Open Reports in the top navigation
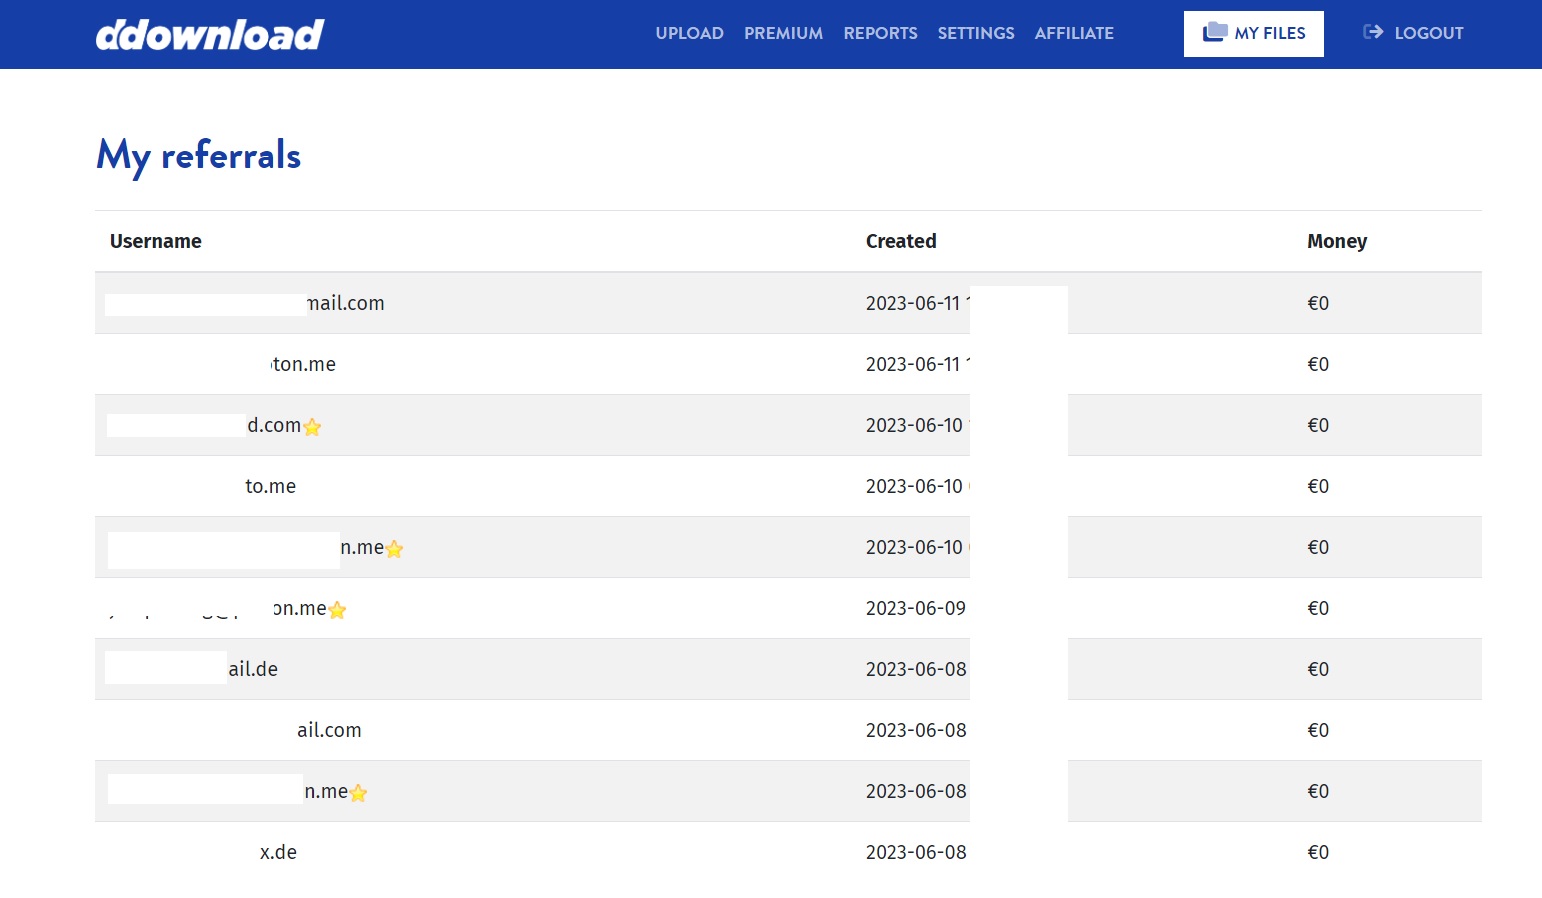This screenshot has width=1542, height=898. (880, 33)
